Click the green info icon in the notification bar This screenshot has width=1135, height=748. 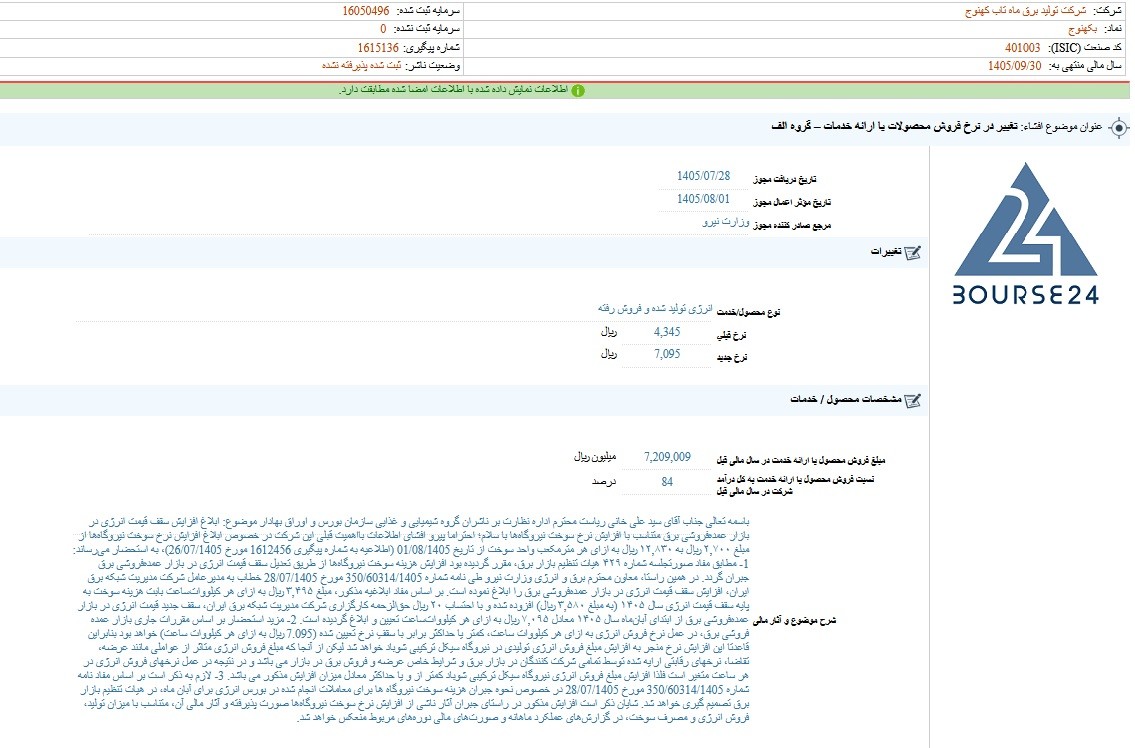[578, 91]
